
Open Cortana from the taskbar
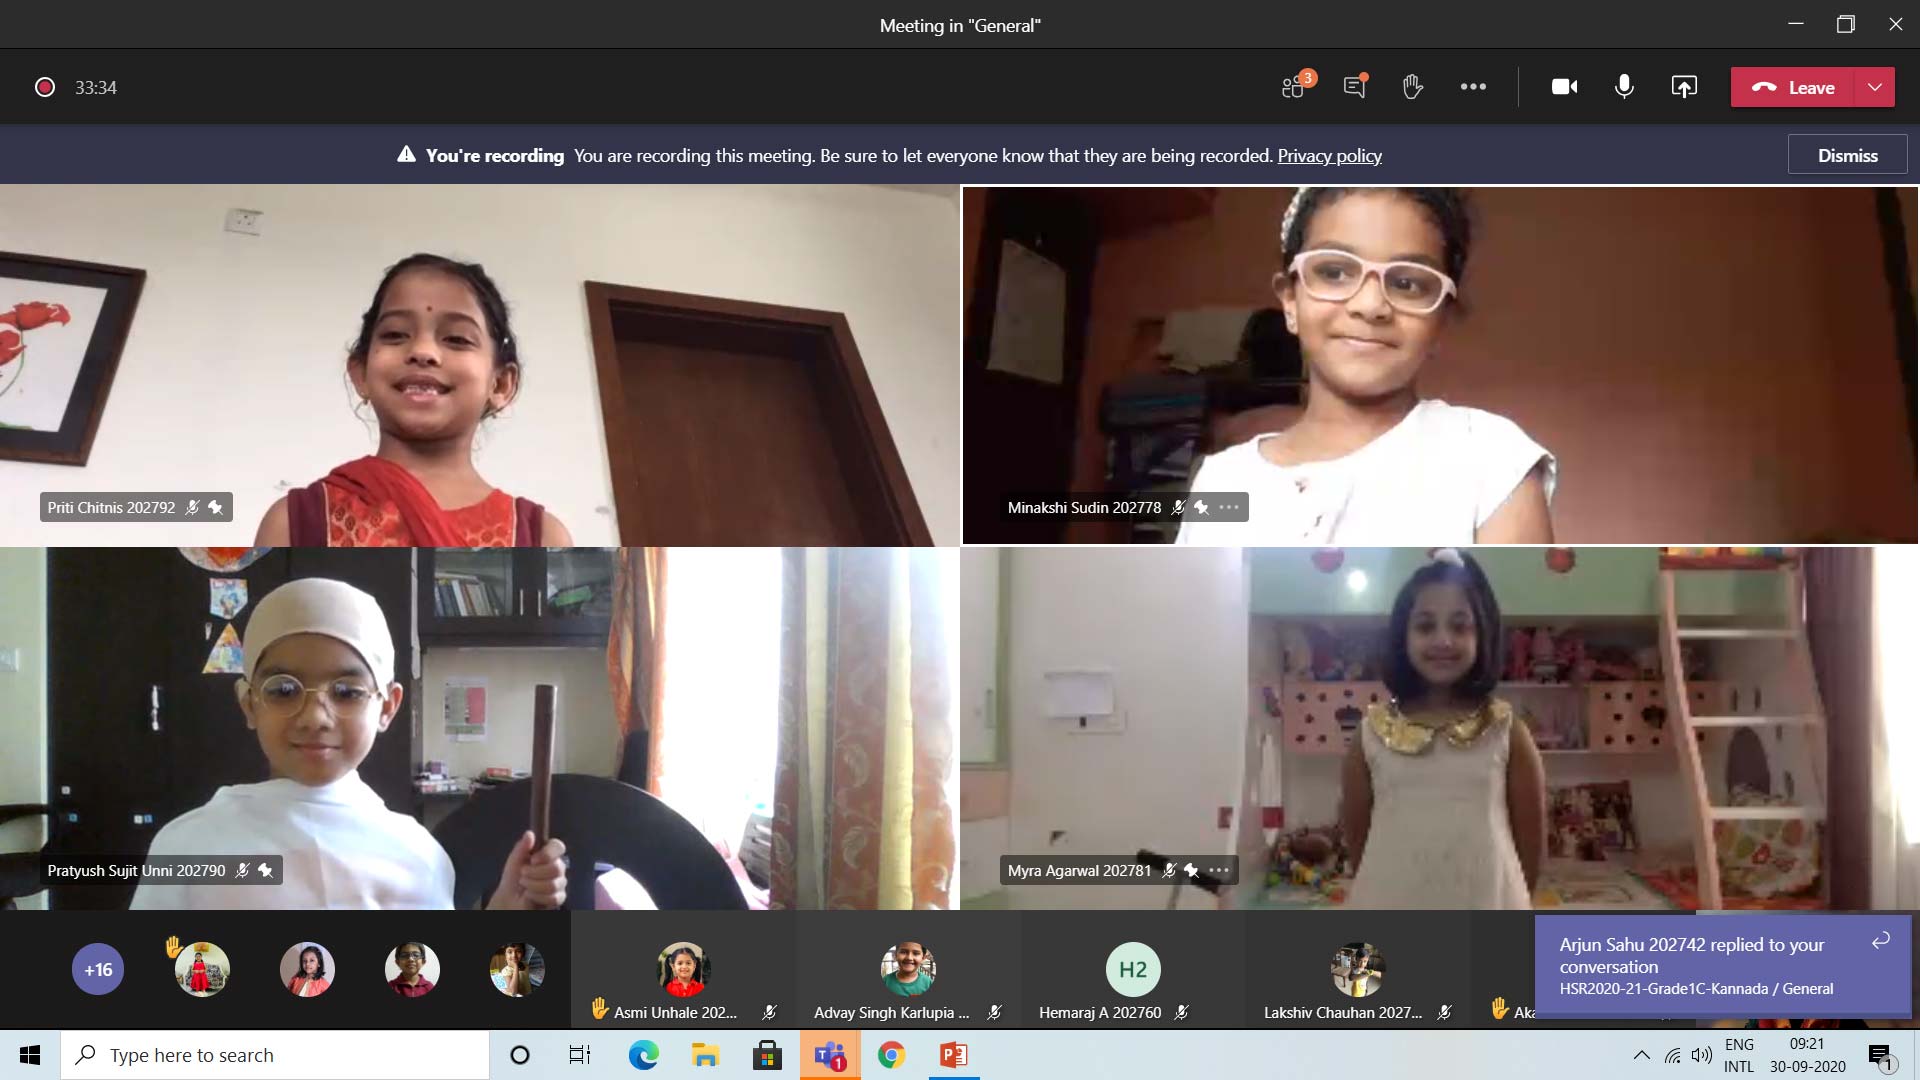pos(519,1055)
